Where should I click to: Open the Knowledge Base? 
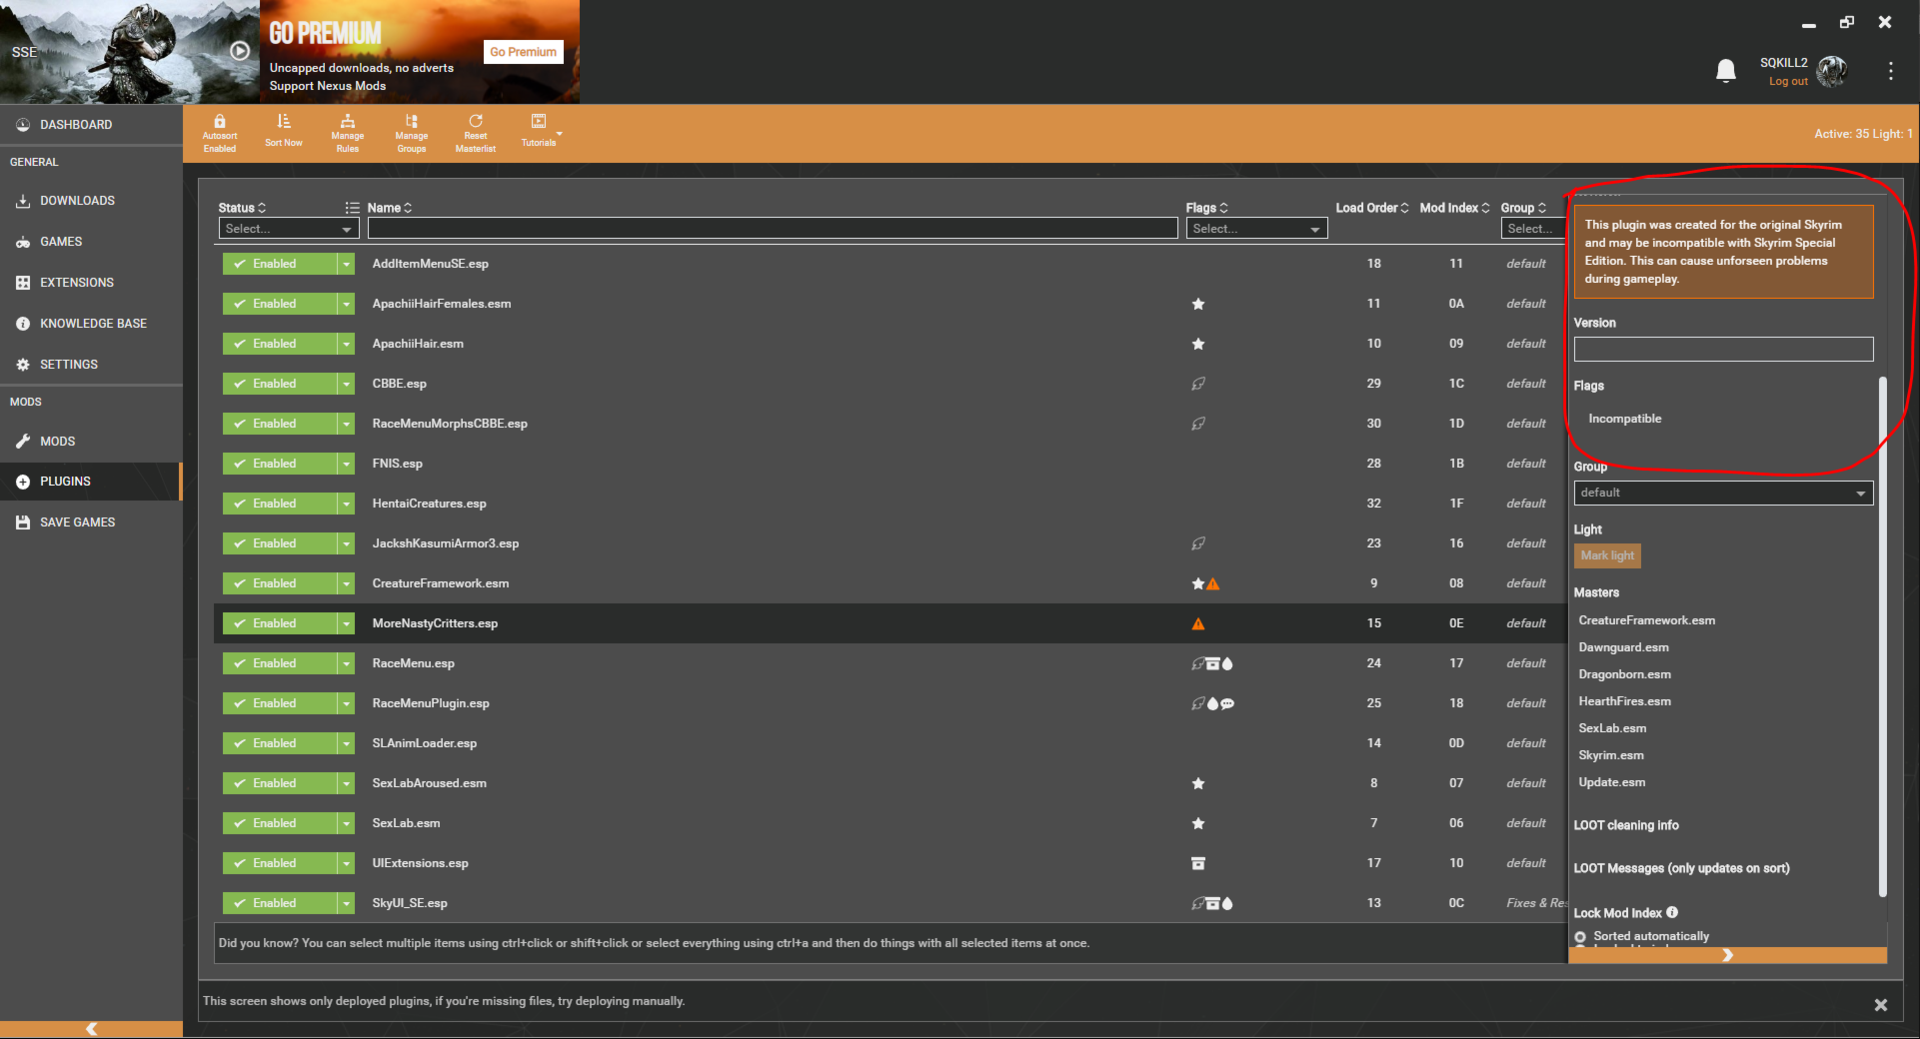pos(91,324)
